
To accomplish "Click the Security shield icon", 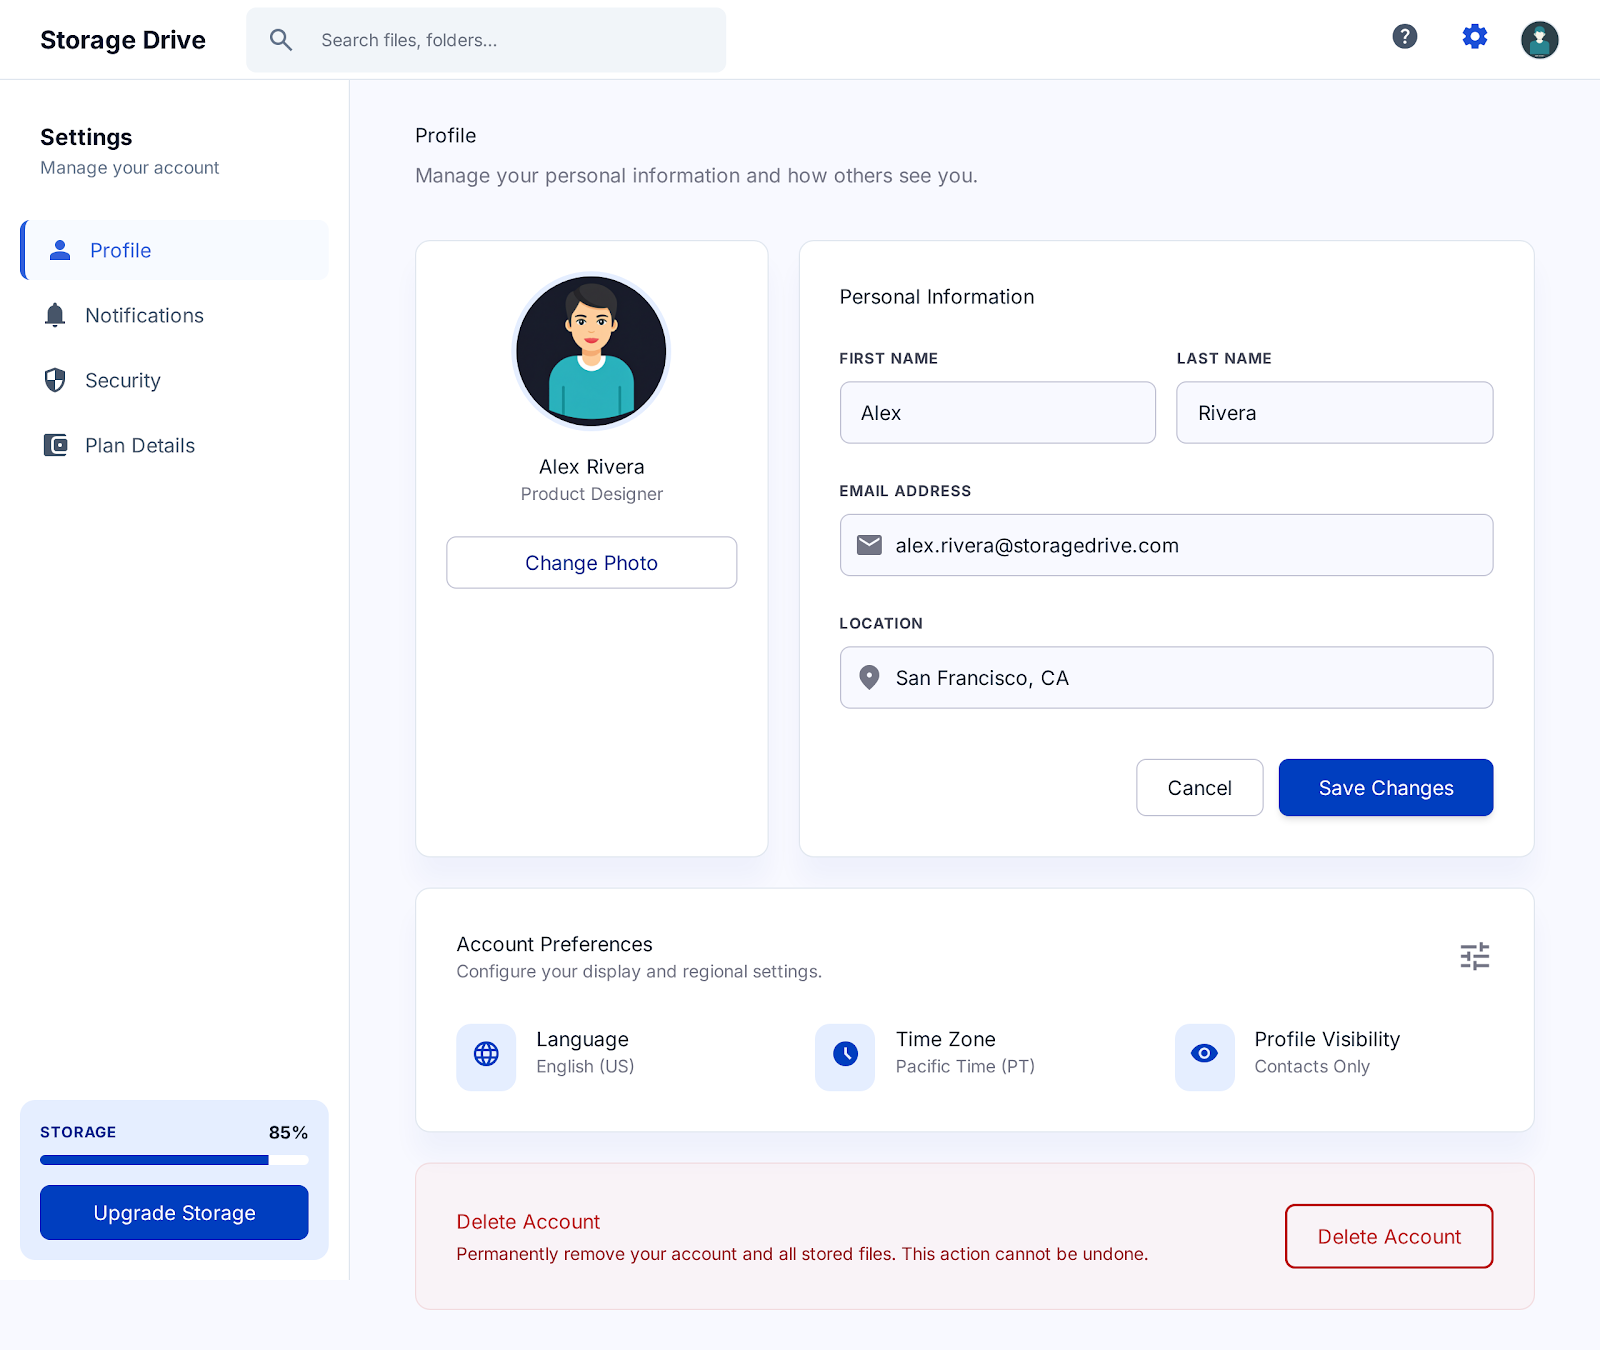I will coord(55,380).
